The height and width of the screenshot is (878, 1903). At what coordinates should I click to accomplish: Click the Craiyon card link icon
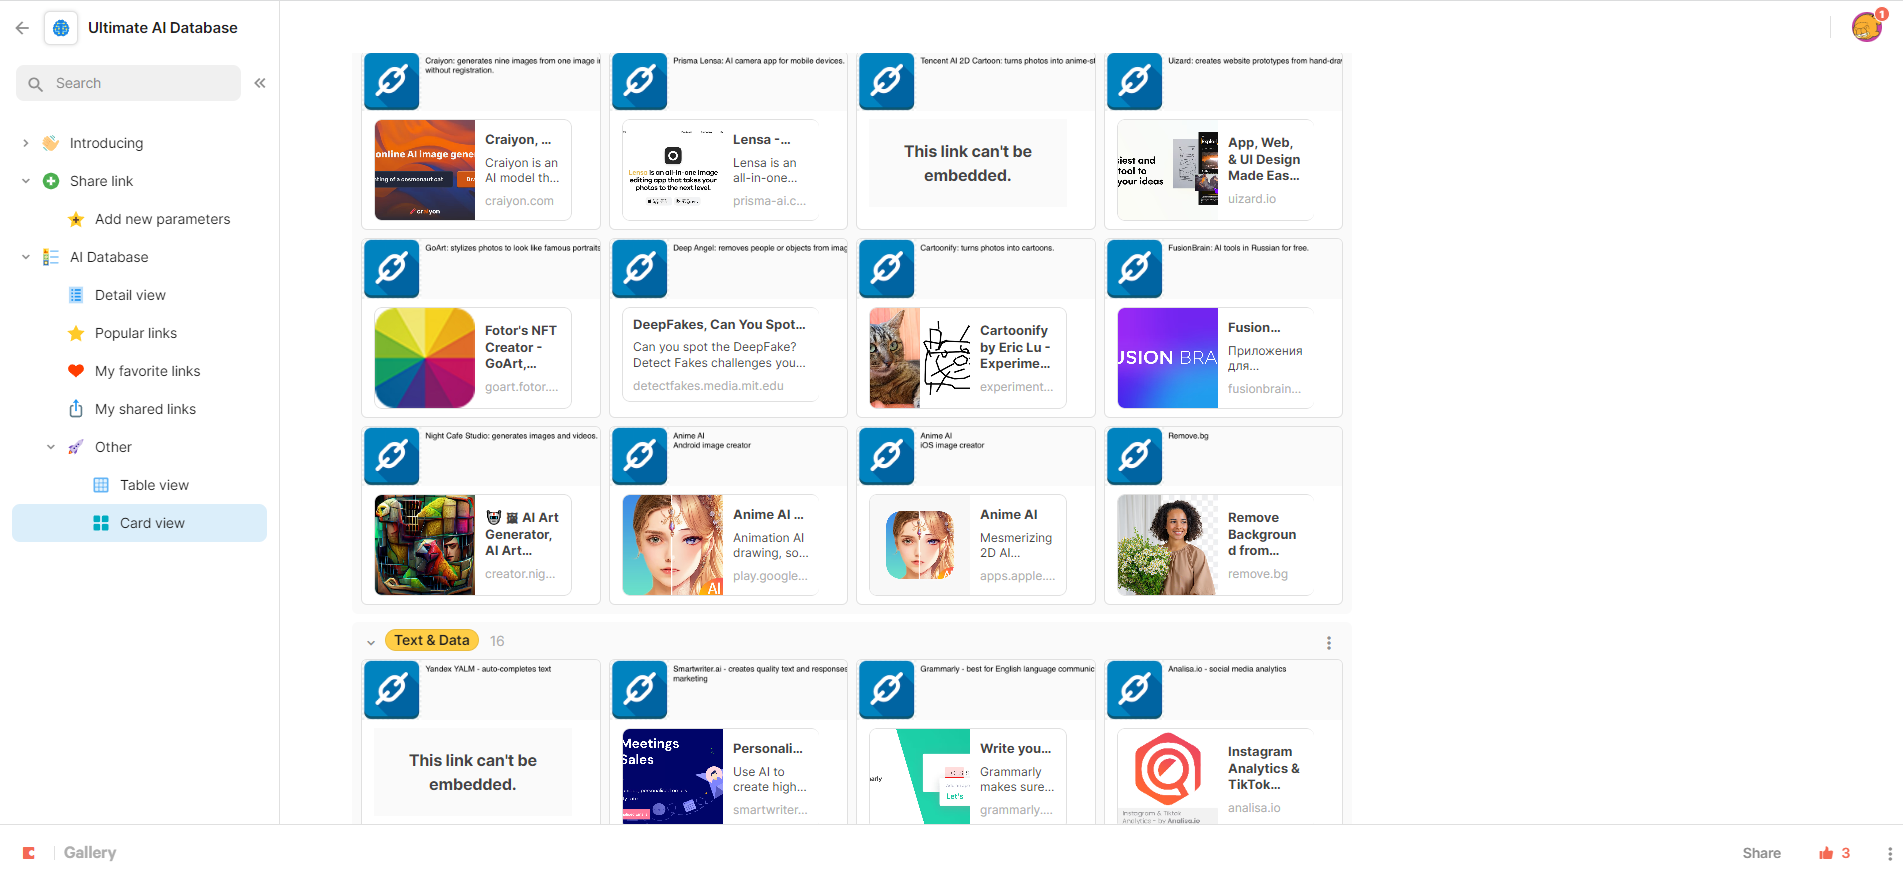392,80
